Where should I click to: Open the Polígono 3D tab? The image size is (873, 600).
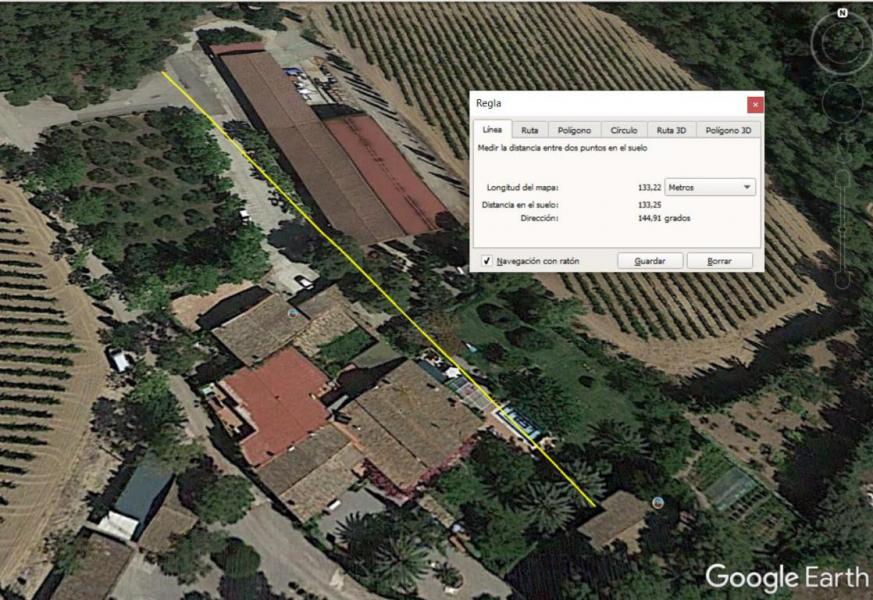(728, 130)
